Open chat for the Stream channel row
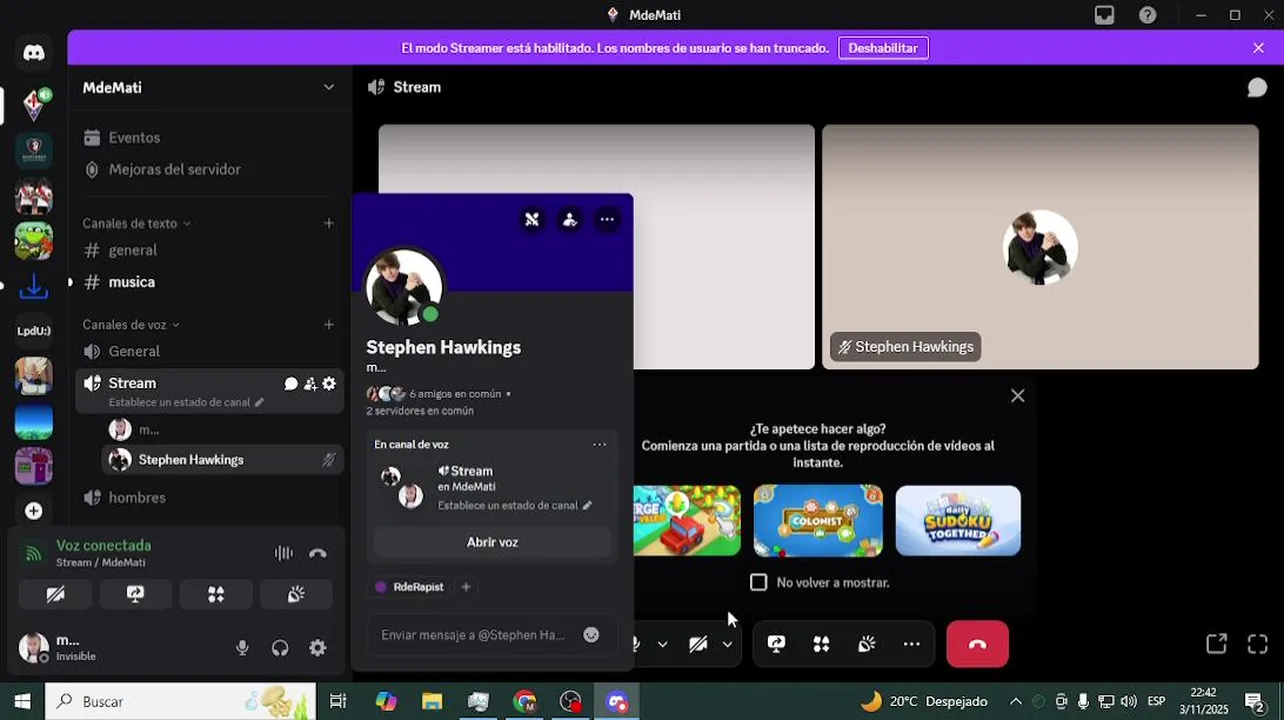 291,383
